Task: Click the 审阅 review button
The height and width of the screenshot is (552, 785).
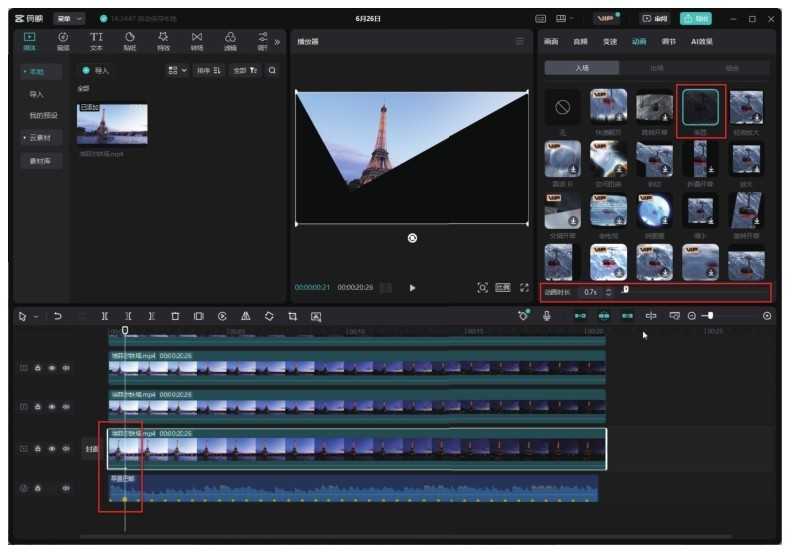Action: [655, 19]
